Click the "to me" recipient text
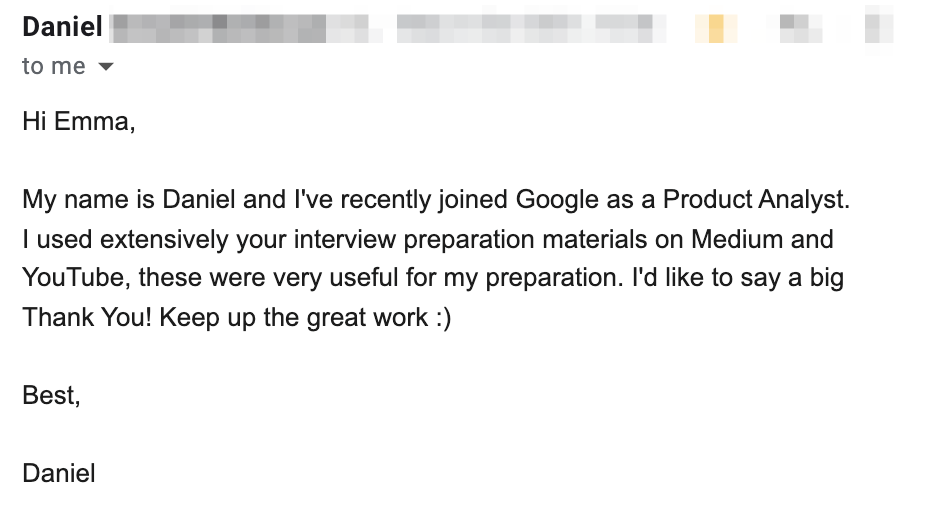936x514 pixels. 54,66
